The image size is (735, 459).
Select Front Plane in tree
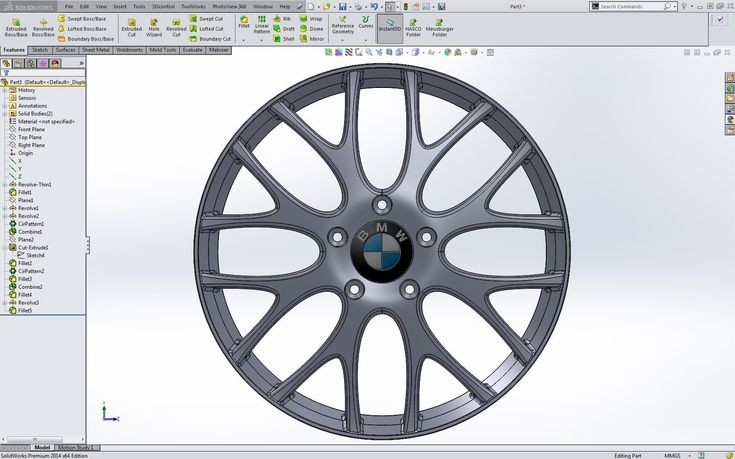(31, 129)
